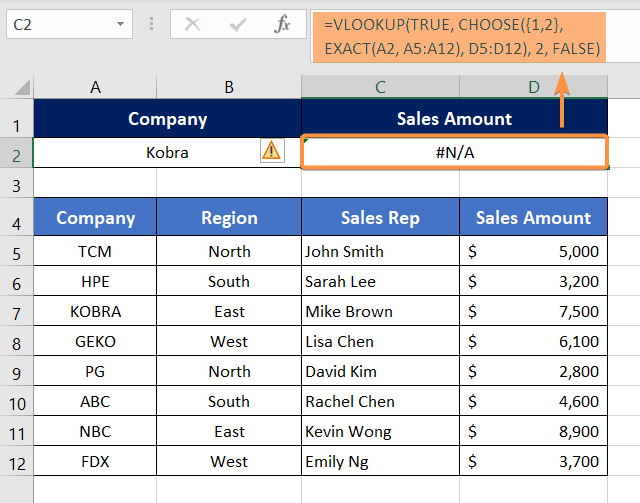The image size is (640, 503).
Task: Click the formula bar options dots handle
Action: click(151, 24)
